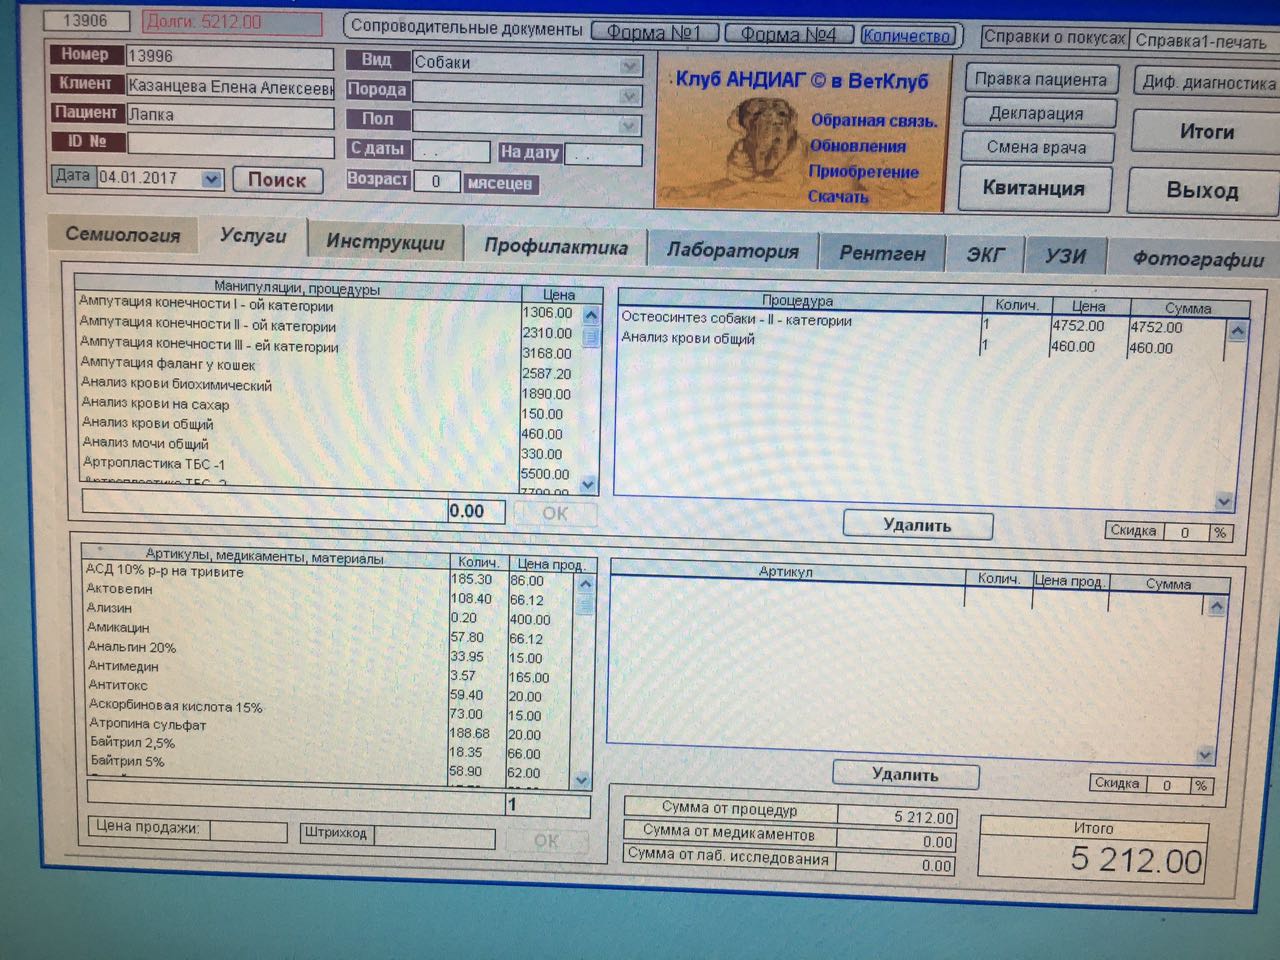This screenshot has height=960, width=1280.
Task: Open Правка пациента
Action: [1041, 79]
